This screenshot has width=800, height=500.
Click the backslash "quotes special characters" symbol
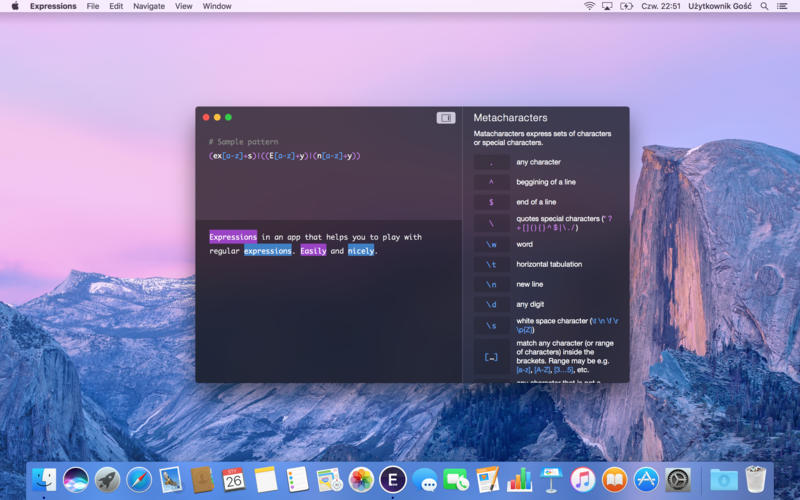click(x=491, y=223)
